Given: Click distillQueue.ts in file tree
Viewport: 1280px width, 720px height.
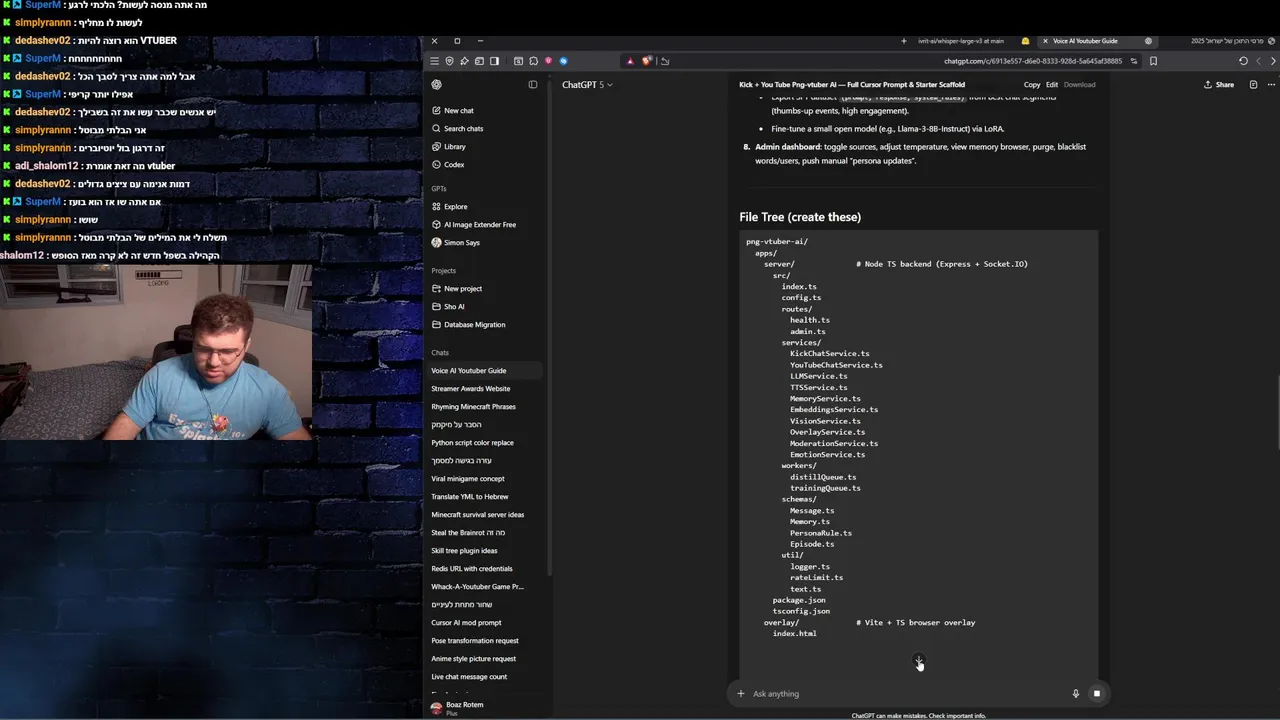Looking at the screenshot, I should [823, 477].
